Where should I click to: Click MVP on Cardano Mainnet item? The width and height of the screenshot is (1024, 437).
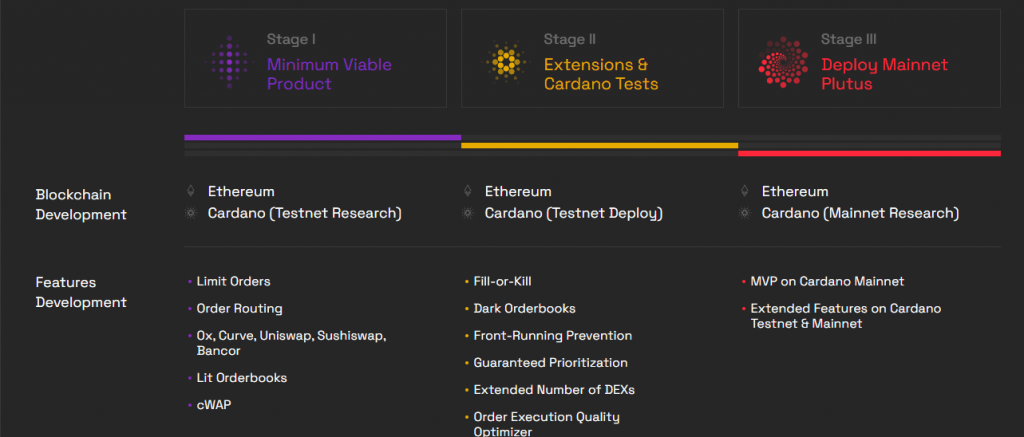pos(823,282)
